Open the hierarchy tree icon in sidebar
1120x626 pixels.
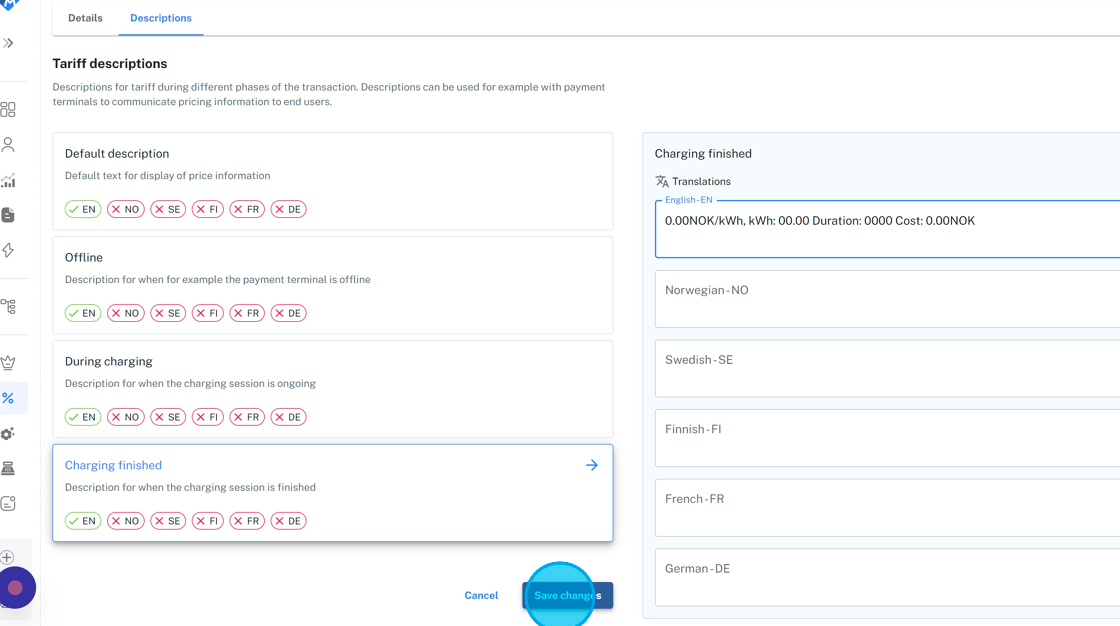click(x=8, y=307)
